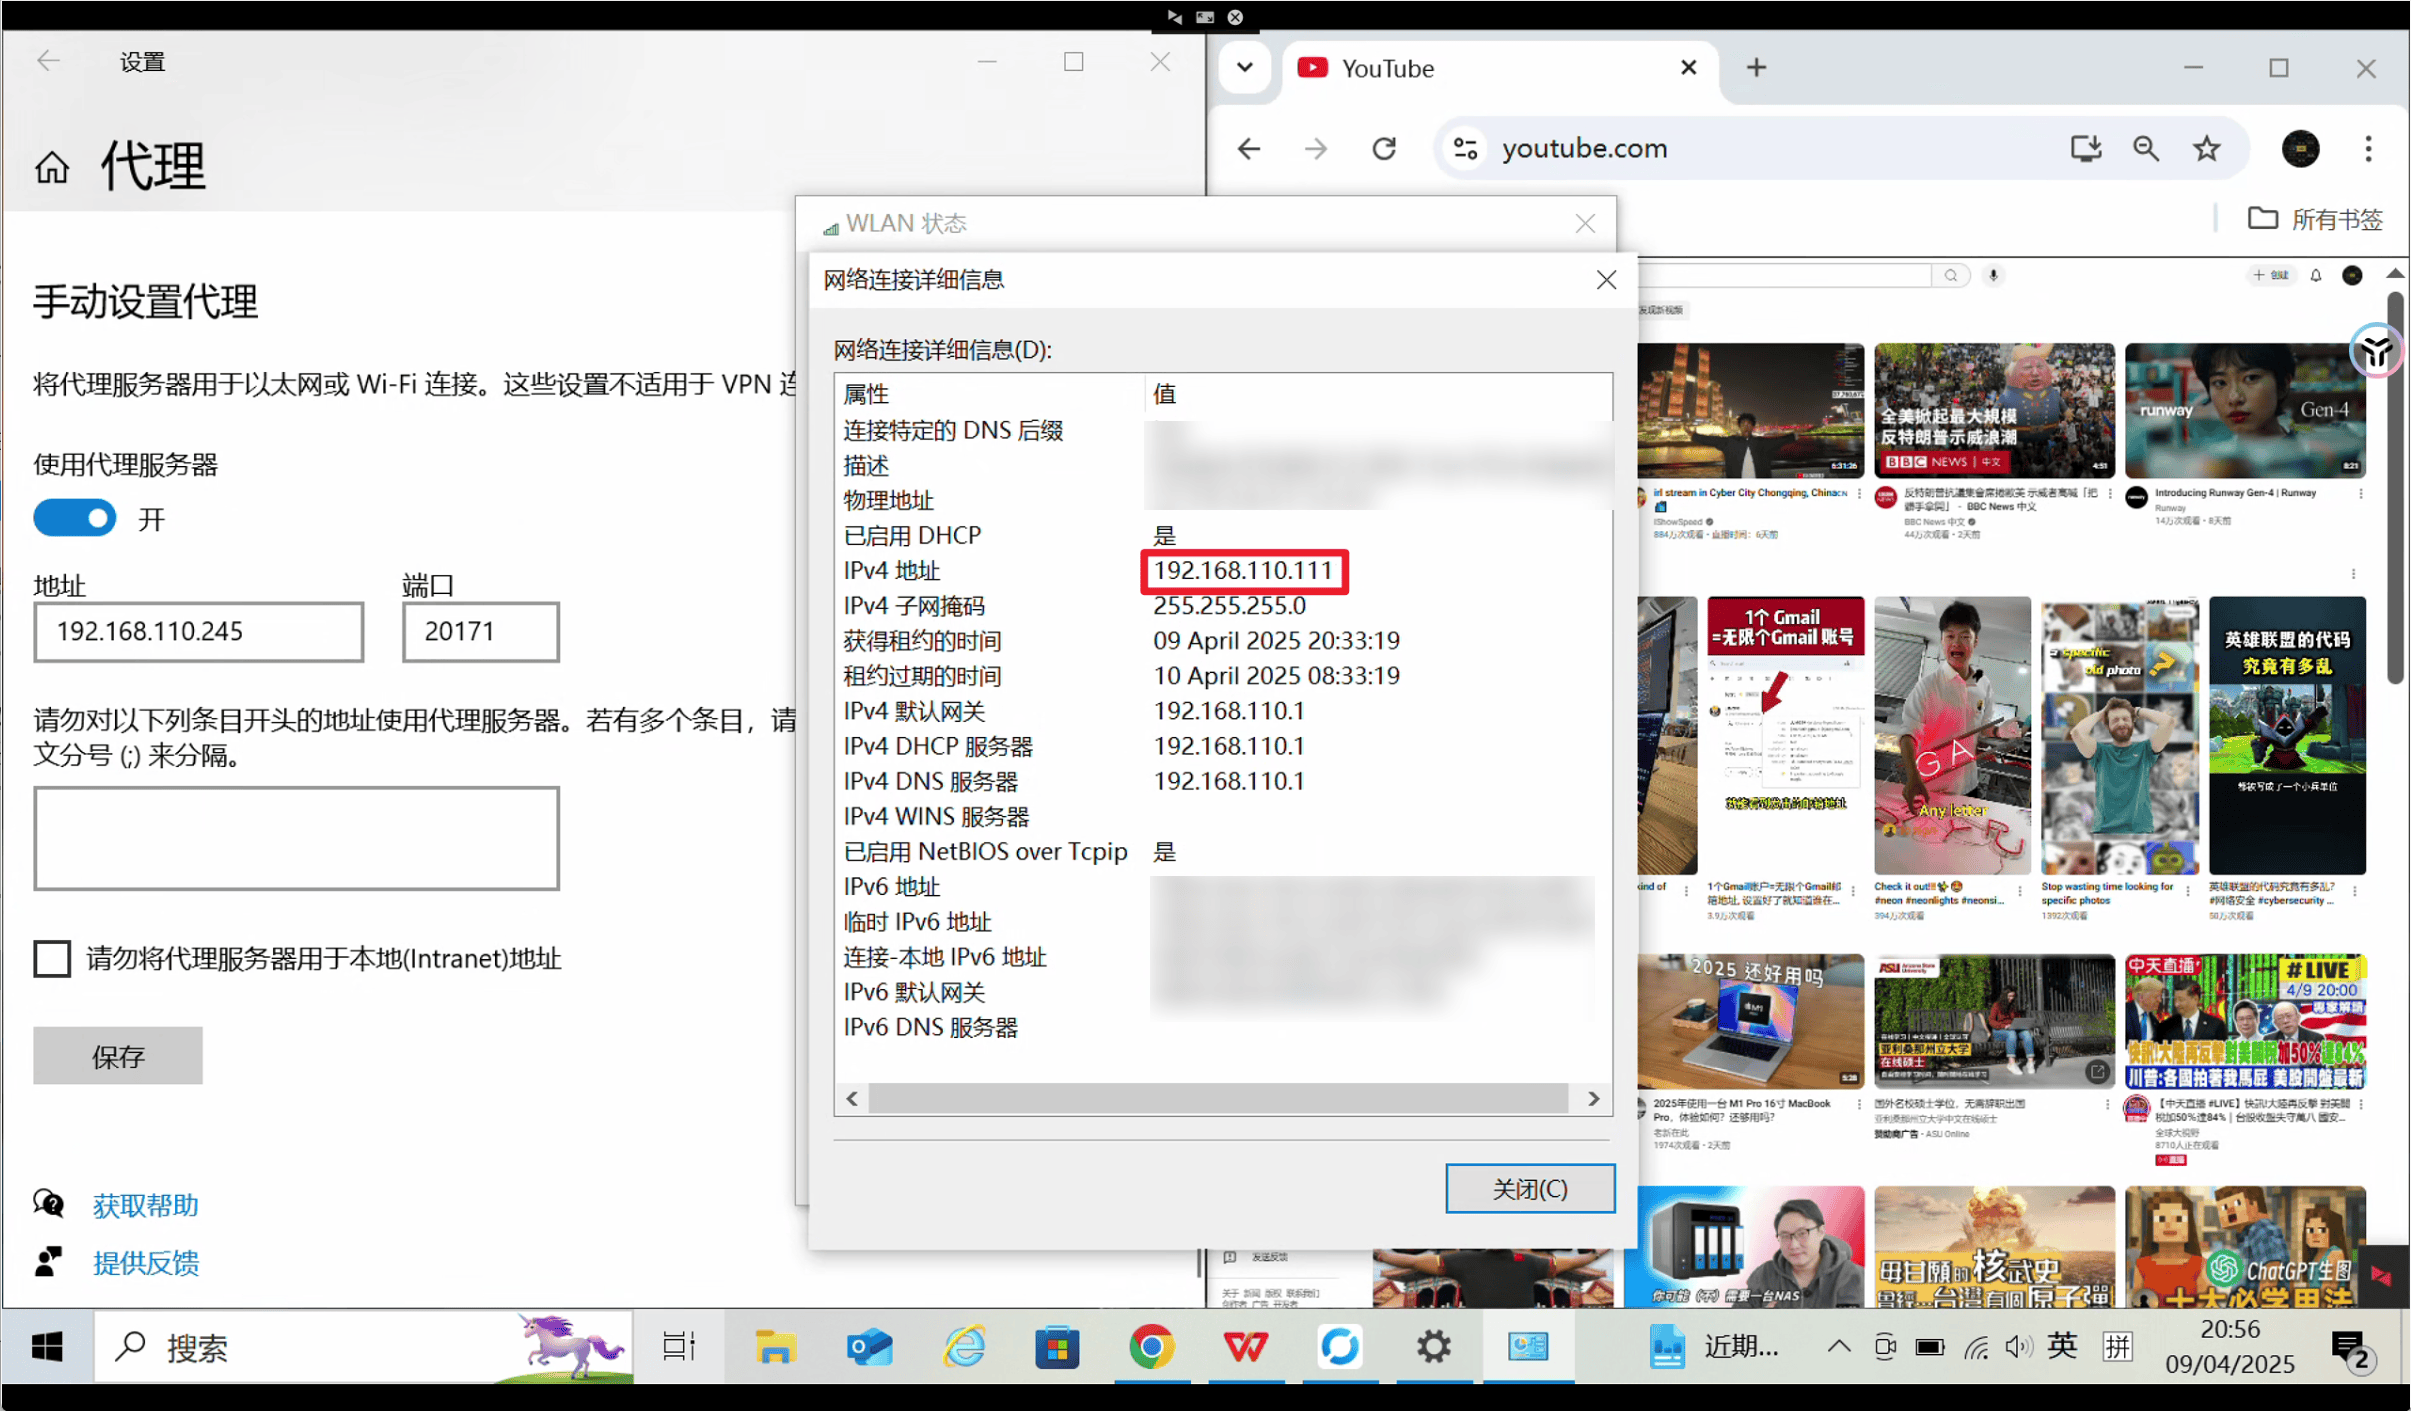Viewport: 2411px width, 1411px height.
Task: Open the Windows Start menu
Action: [47, 1347]
